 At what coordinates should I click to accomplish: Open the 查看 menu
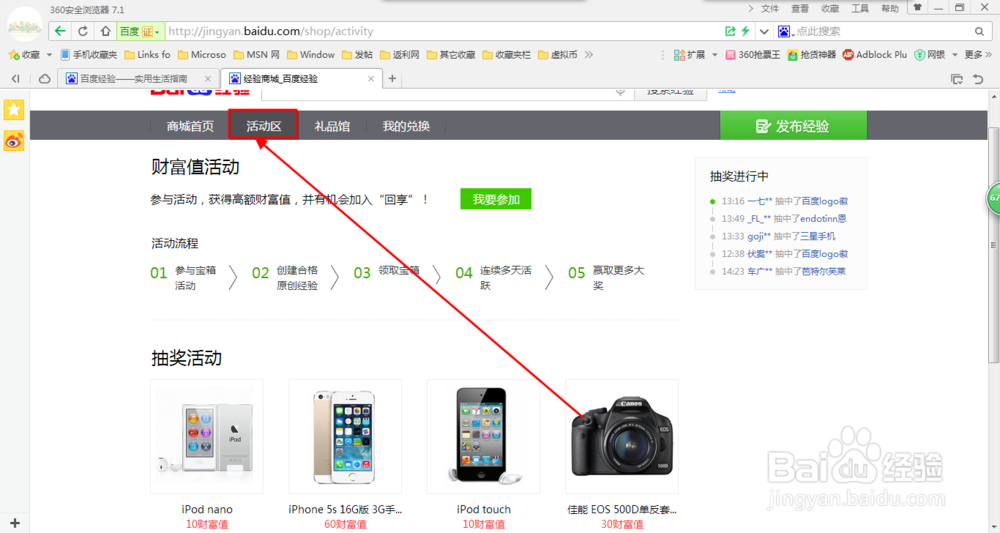click(800, 8)
